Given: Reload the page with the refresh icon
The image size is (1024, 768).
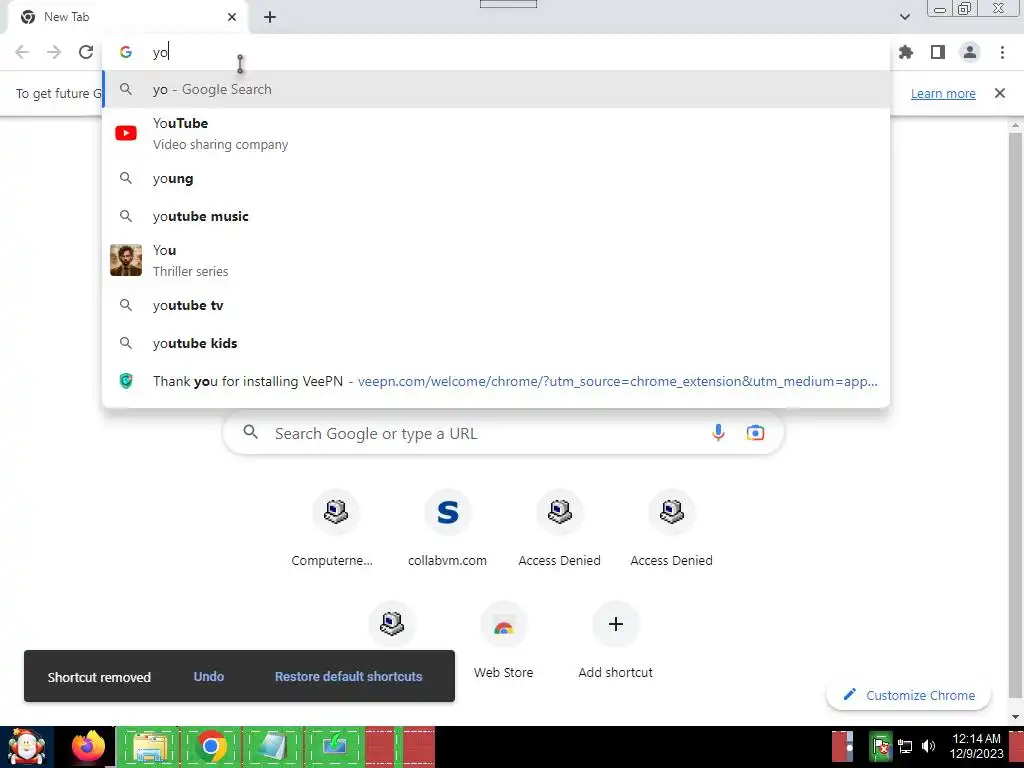Looking at the screenshot, I should (x=86, y=52).
